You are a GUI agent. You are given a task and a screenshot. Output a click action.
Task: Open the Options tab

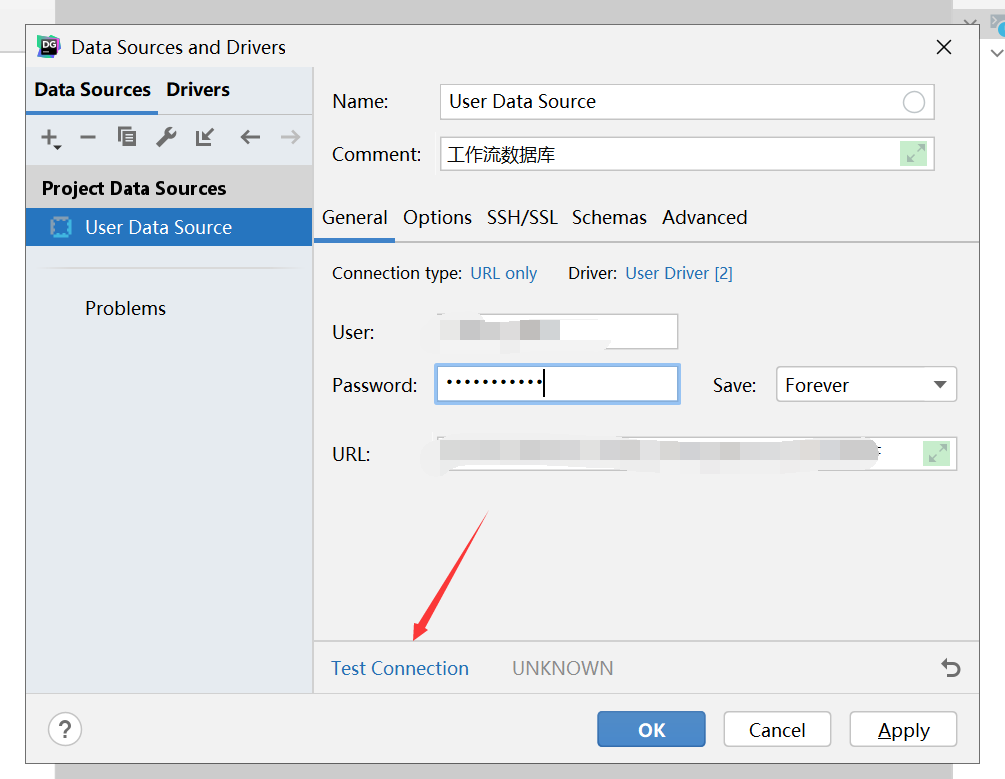[437, 217]
